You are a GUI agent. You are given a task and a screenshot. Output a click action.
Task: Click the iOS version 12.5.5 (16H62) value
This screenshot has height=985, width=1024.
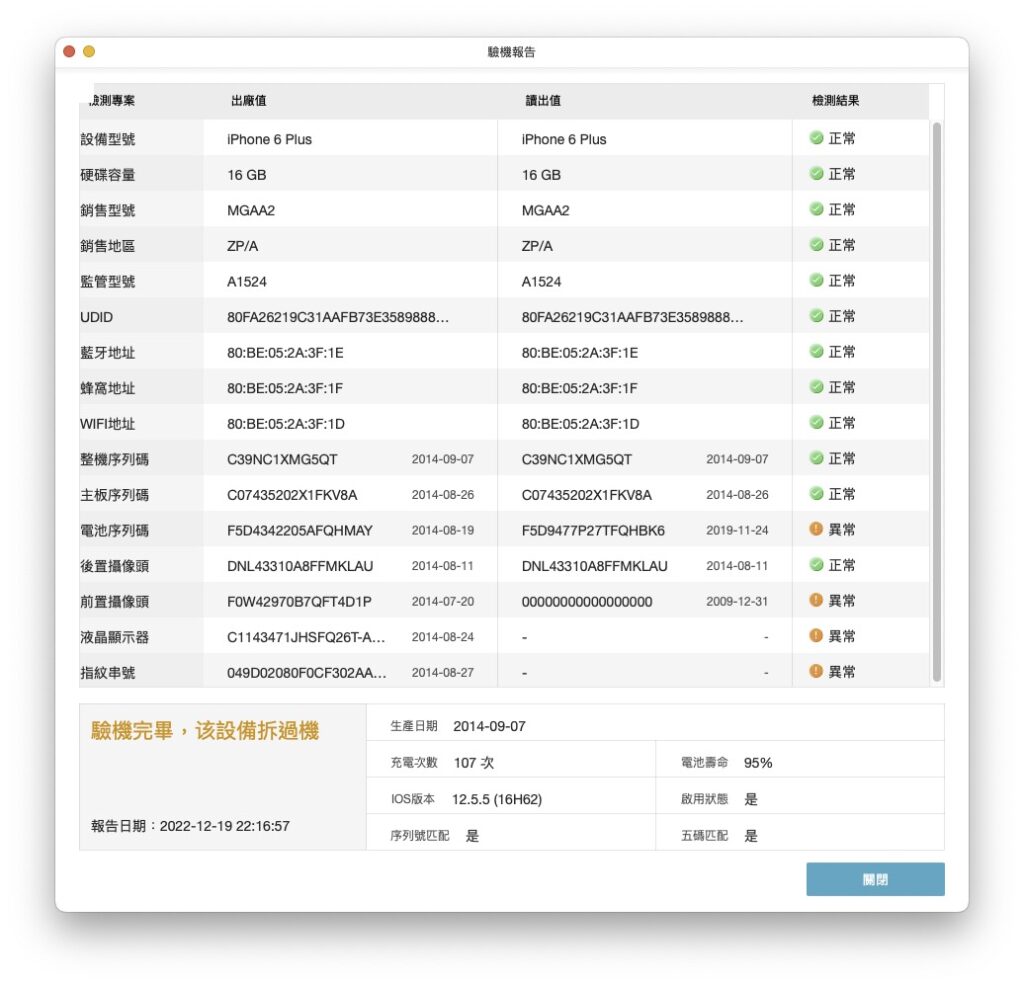[497, 799]
